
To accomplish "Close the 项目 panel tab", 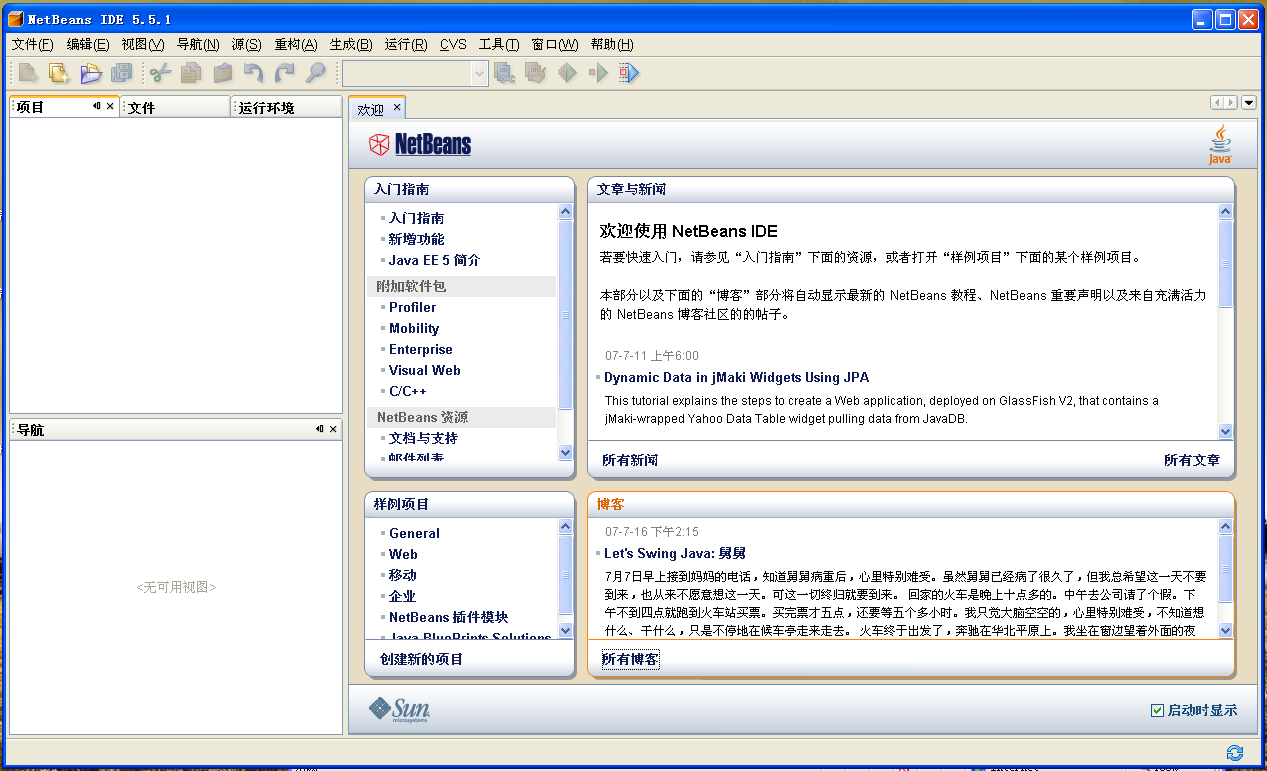I will [110, 106].
